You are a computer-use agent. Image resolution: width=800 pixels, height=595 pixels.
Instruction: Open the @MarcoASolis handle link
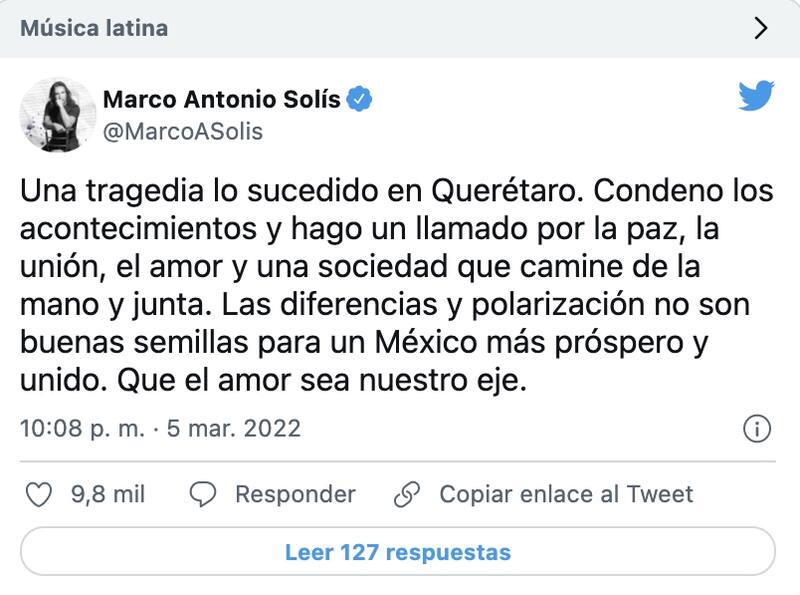(x=183, y=131)
